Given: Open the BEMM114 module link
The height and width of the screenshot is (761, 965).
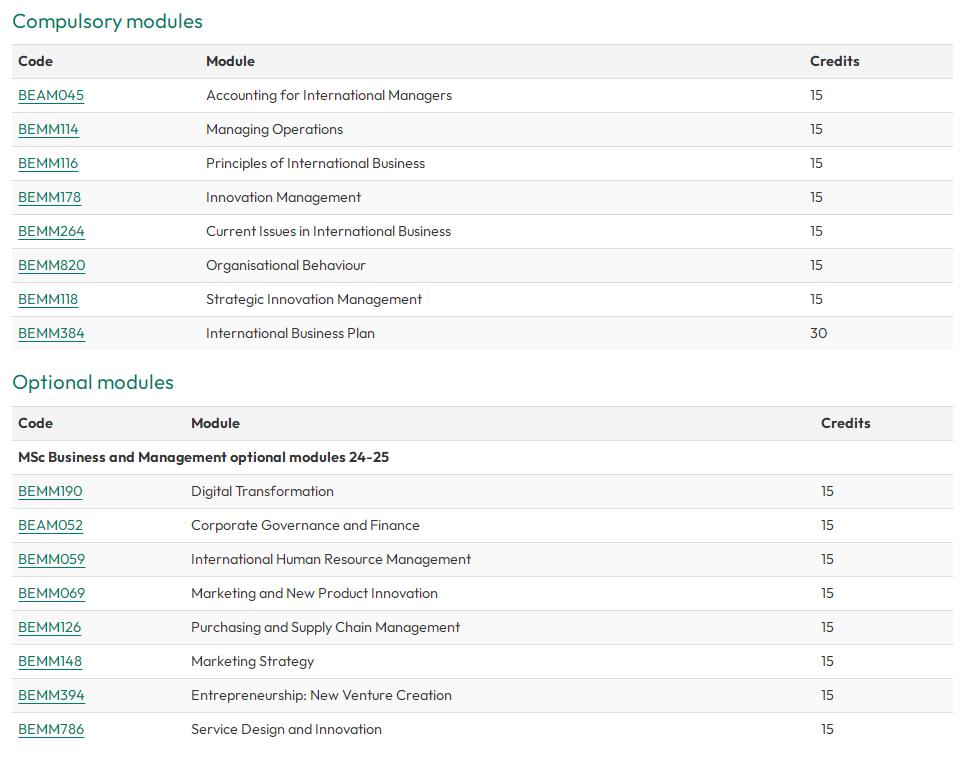Looking at the screenshot, I should point(49,129).
